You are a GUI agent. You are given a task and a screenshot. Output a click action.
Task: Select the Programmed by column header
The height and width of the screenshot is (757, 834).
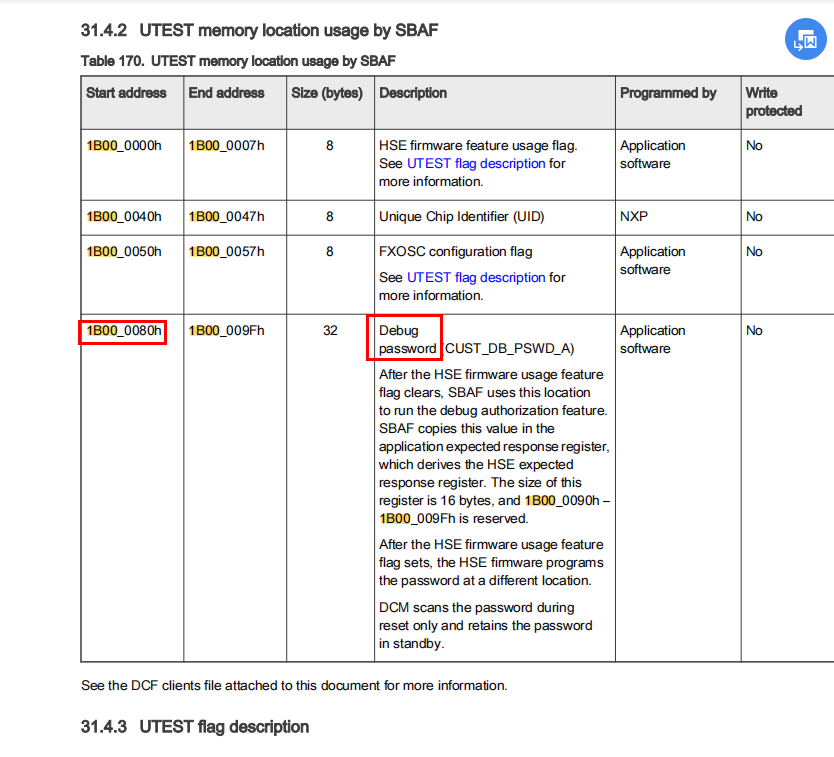point(662,92)
